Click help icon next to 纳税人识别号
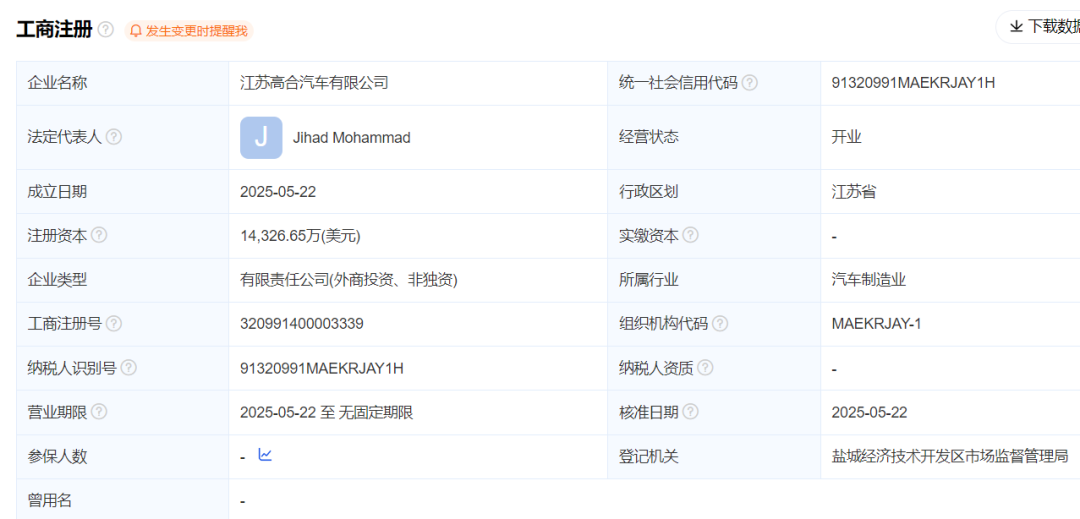 128,368
